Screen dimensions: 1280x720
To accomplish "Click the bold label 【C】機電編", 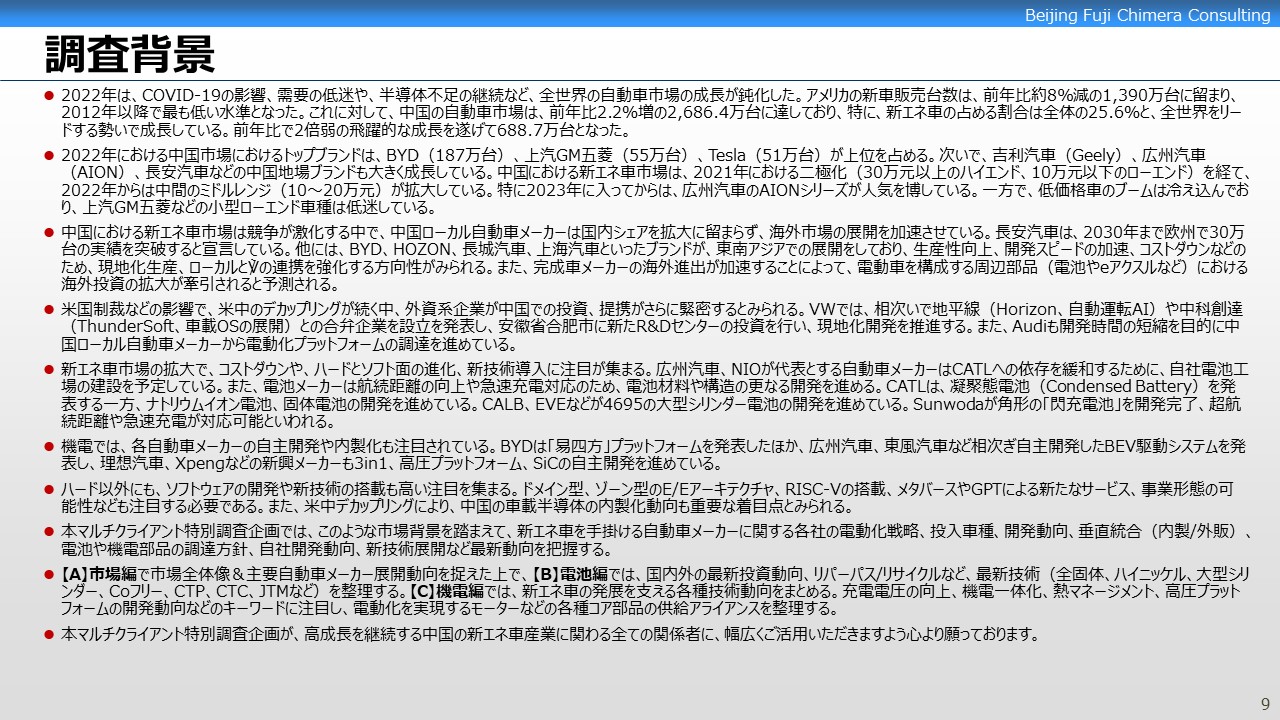I will coord(445,592).
